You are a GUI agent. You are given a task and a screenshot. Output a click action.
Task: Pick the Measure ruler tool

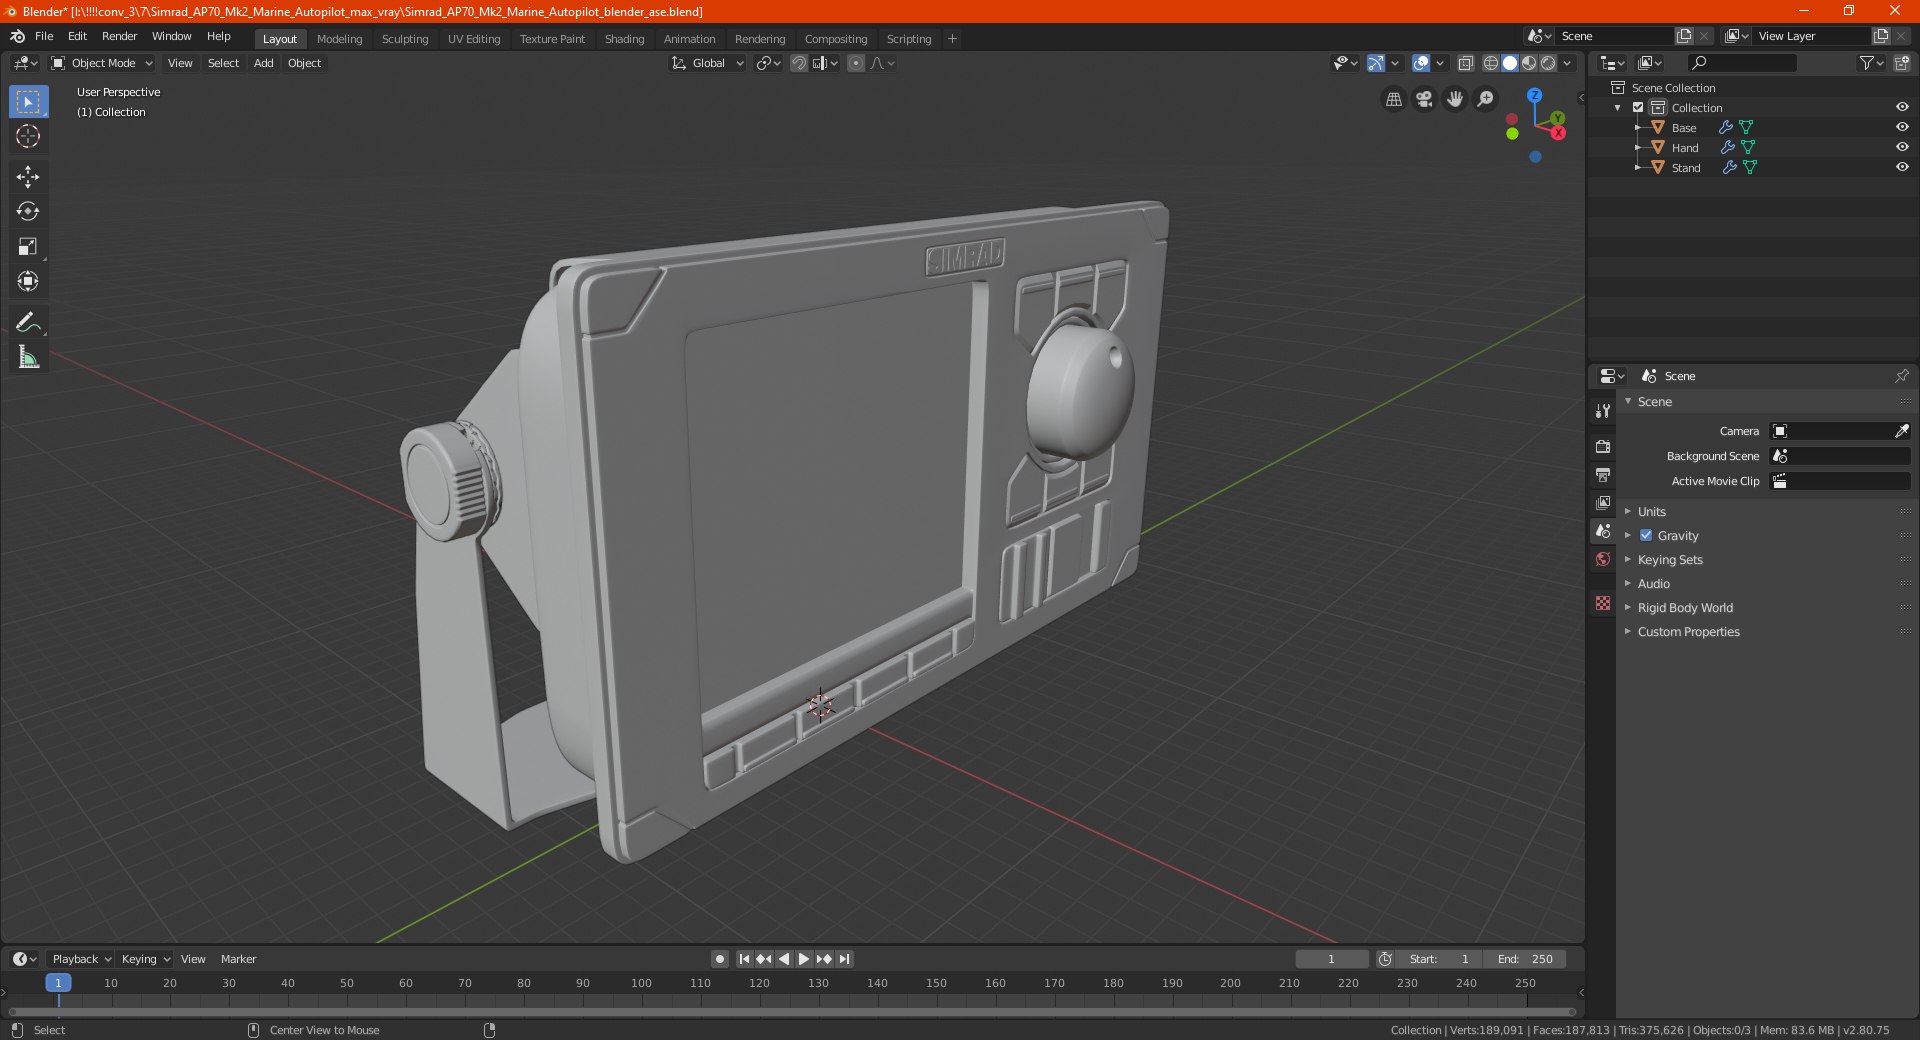28,357
